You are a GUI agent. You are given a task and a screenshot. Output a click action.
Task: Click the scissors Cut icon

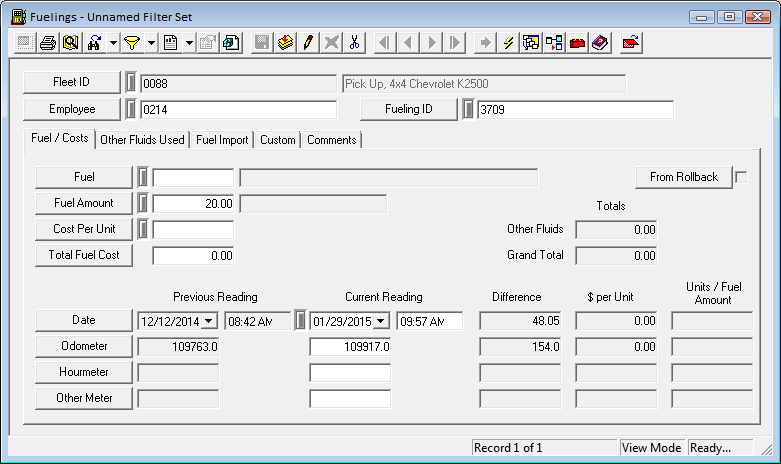[x=354, y=43]
